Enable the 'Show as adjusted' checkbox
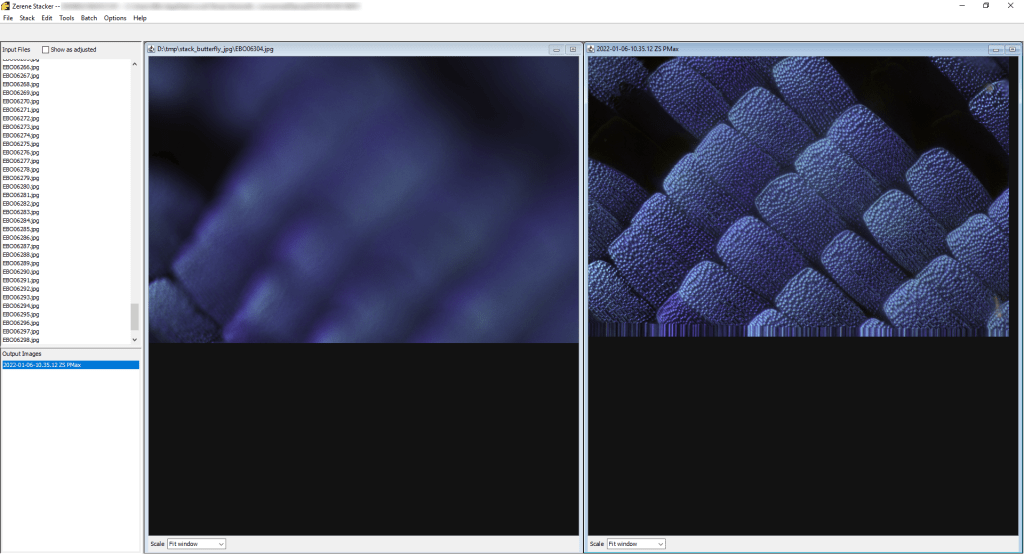The image size is (1024, 554). 46,49
